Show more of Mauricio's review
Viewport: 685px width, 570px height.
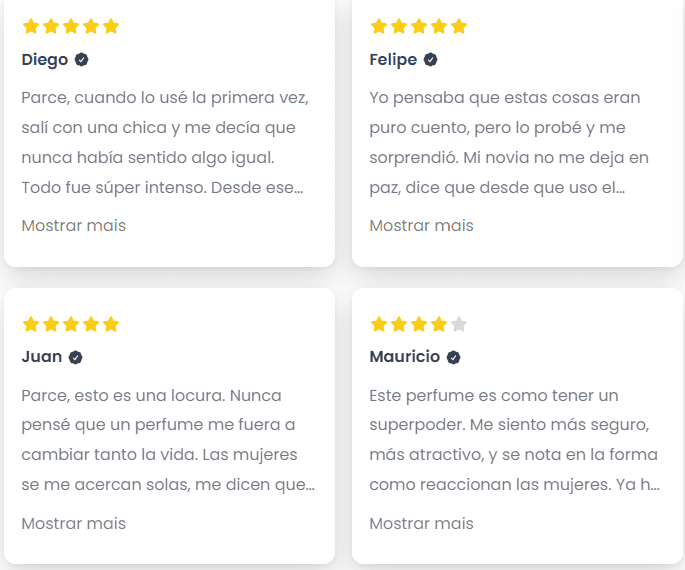tap(422, 523)
